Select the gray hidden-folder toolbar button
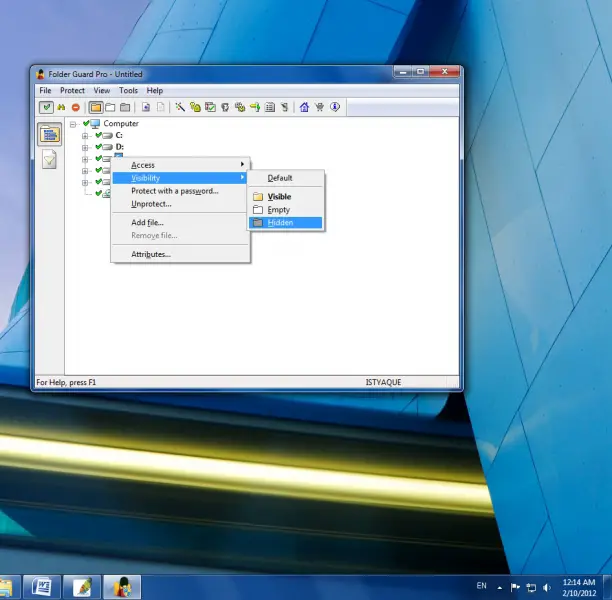The image size is (612, 600). (125, 107)
